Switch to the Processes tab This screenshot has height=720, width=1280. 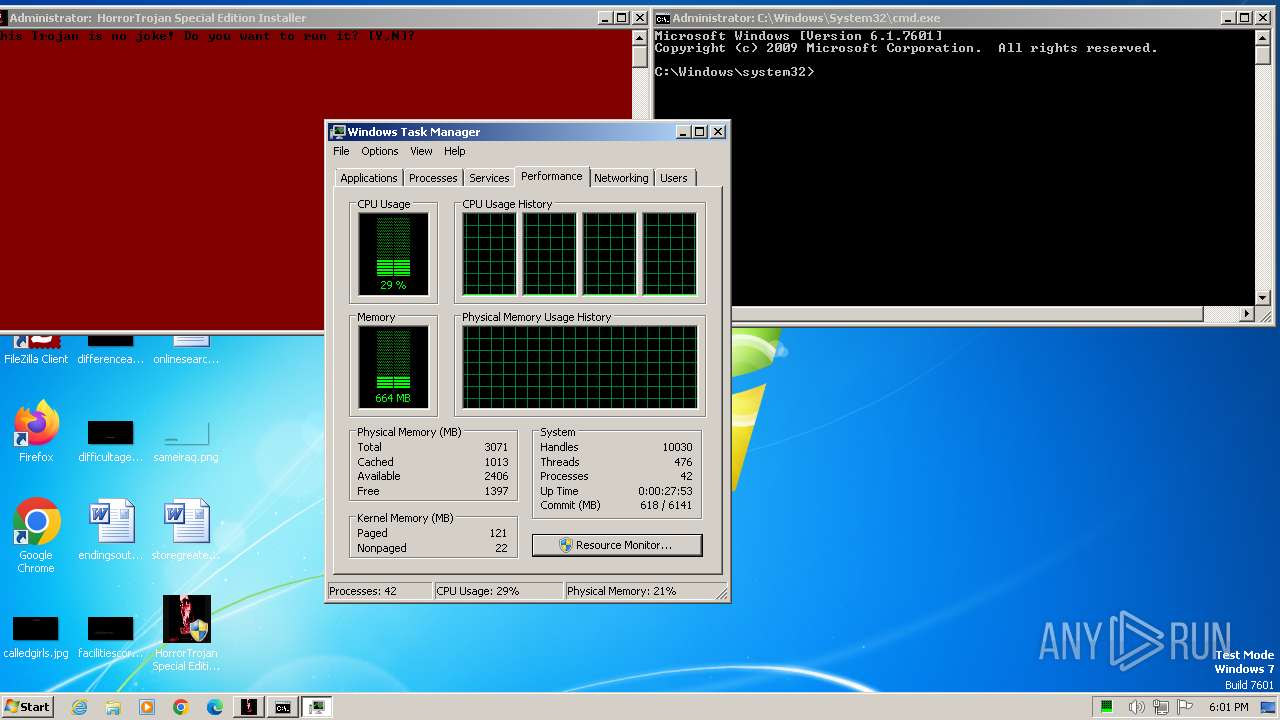point(433,178)
